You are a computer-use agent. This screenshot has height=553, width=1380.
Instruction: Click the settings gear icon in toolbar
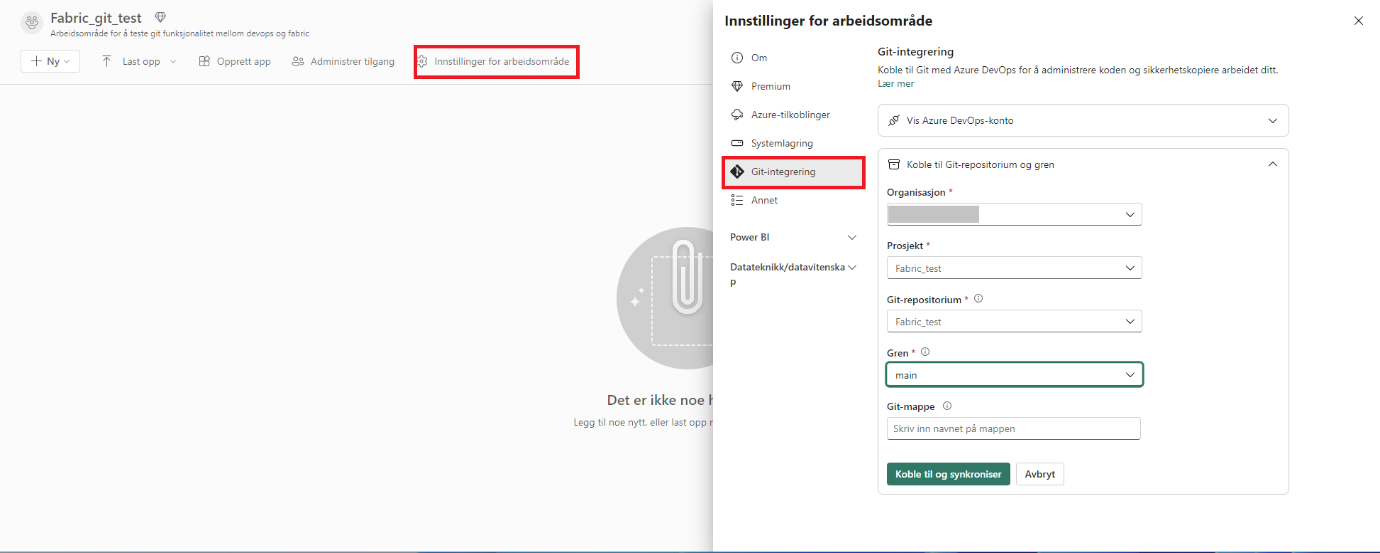click(x=423, y=62)
